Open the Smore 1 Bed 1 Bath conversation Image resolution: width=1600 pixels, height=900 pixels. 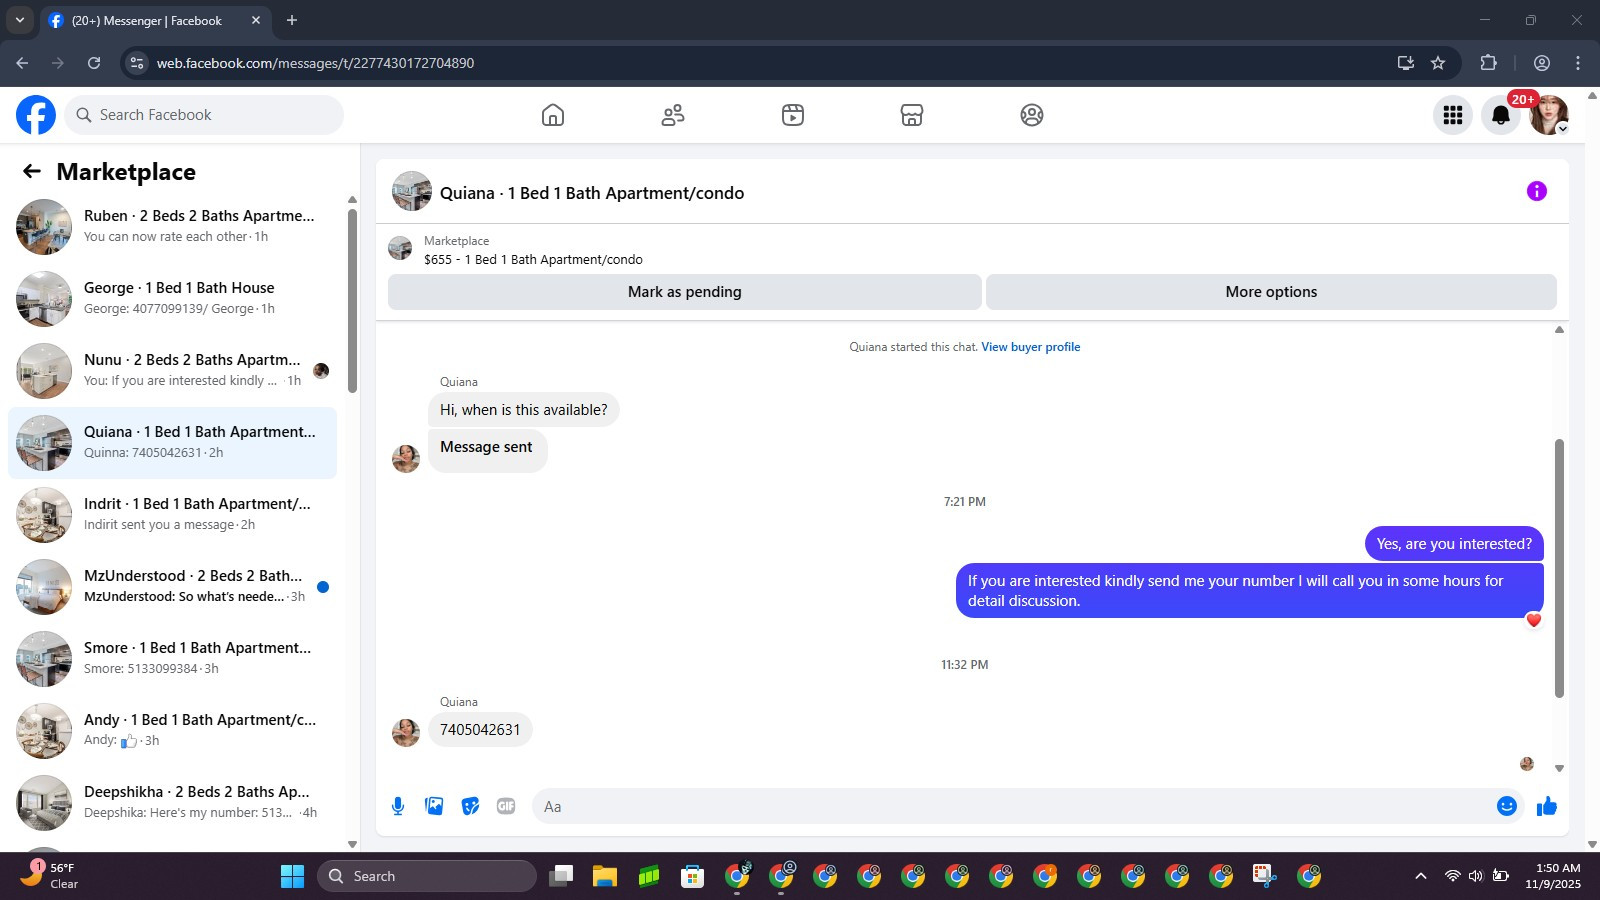click(x=172, y=659)
